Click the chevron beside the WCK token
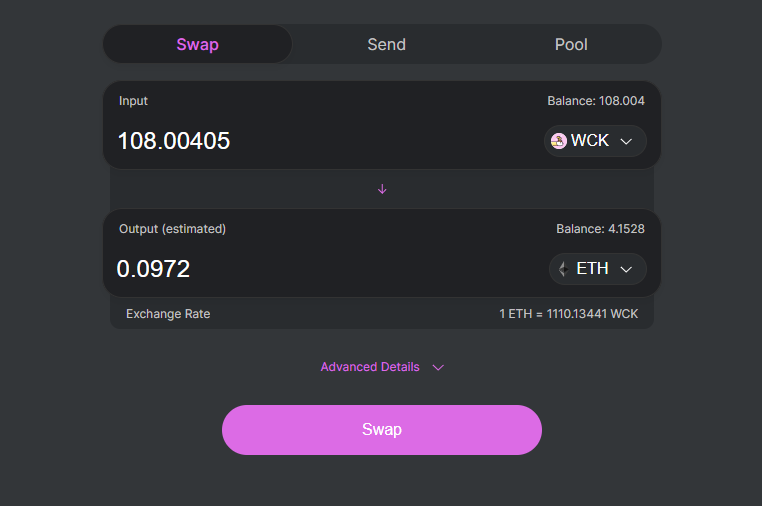The height and width of the screenshot is (506, 762). pyautogui.click(x=627, y=141)
